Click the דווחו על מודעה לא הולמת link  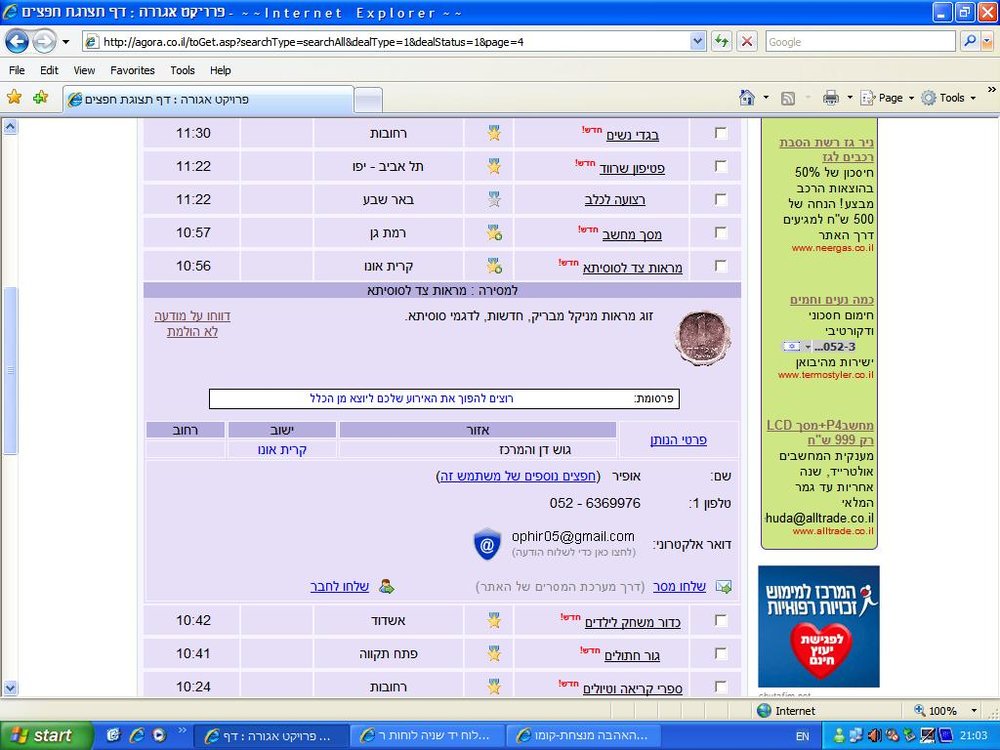tap(192, 323)
